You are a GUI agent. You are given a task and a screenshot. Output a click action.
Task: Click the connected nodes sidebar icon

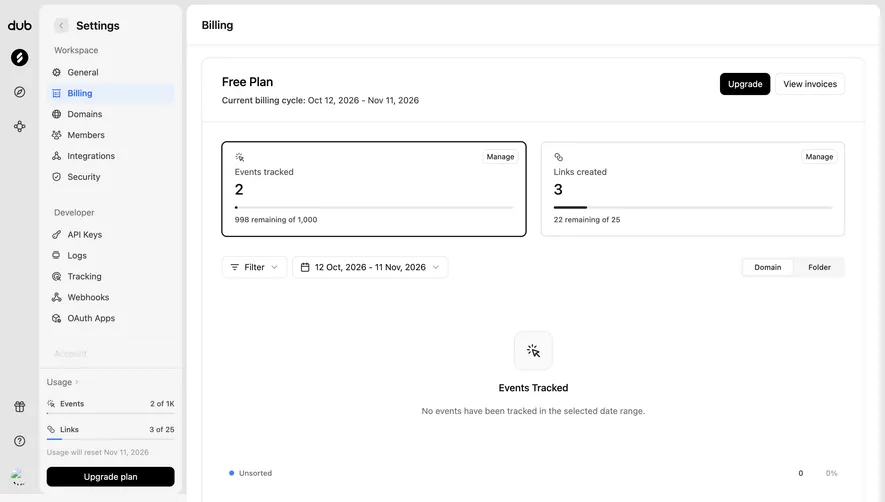[20, 126]
